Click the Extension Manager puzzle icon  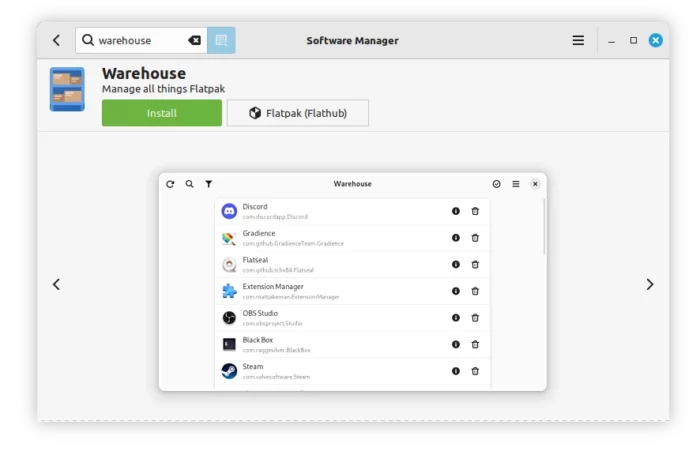click(x=229, y=291)
